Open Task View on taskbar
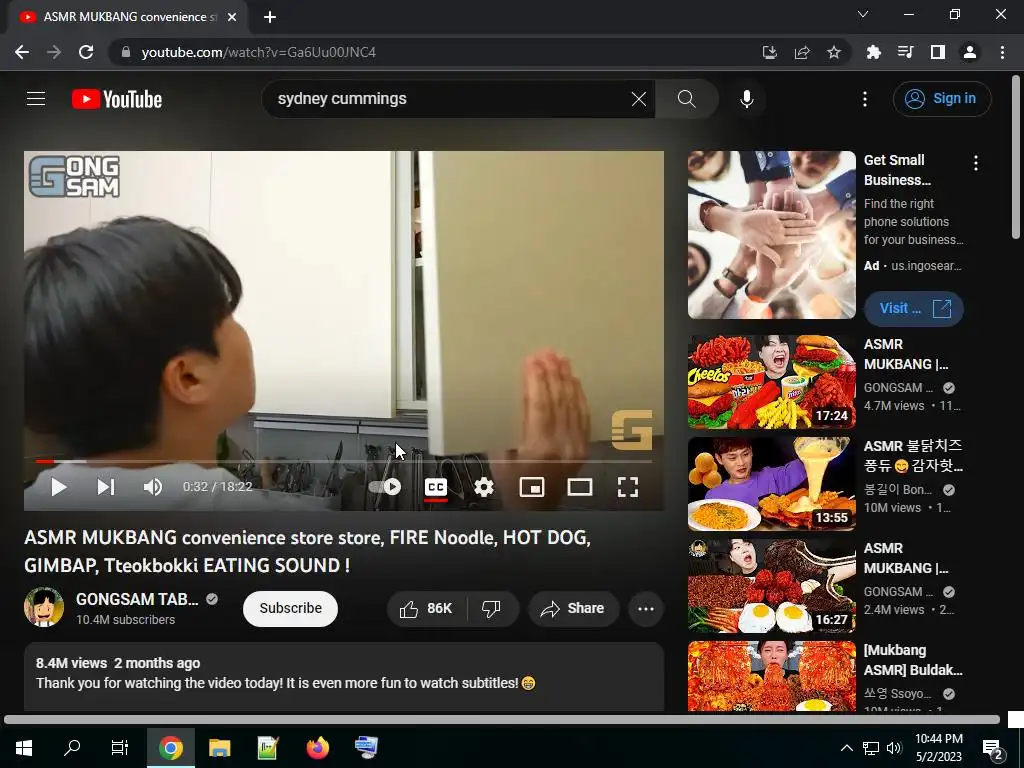The height and width of the screenshot is (768, 1024). point(120,748)
